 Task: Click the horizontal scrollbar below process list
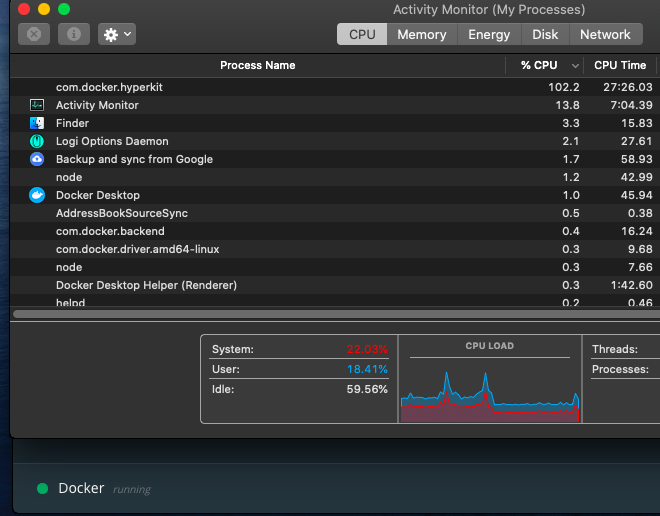point(337,314)
